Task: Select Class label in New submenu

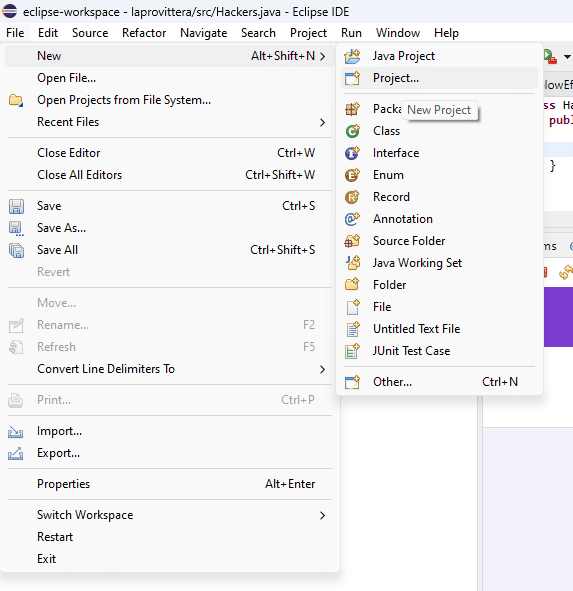Action: point(386,131)
